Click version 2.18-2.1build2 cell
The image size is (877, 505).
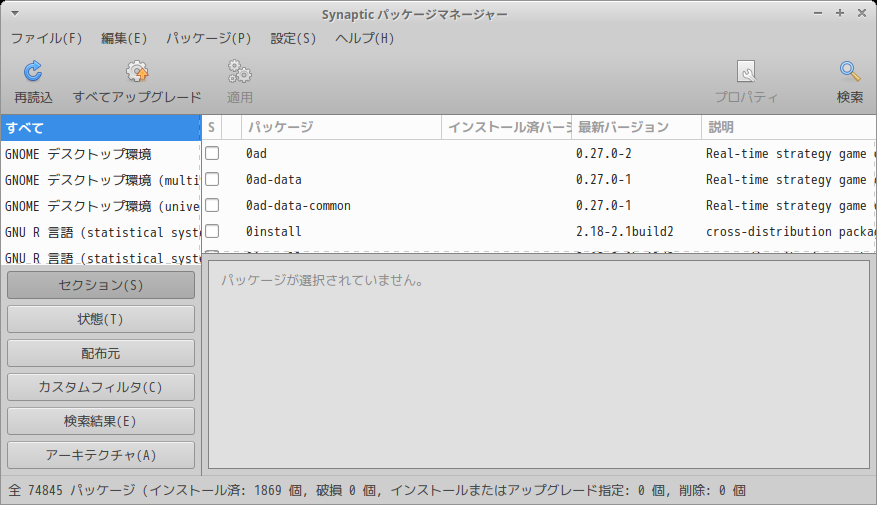pyautogui.click(x=625, y=231)
